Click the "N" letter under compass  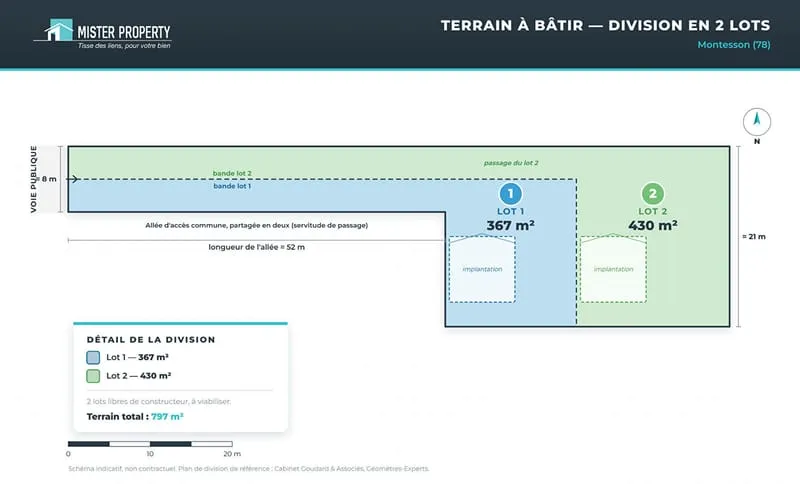pos(757,141)
